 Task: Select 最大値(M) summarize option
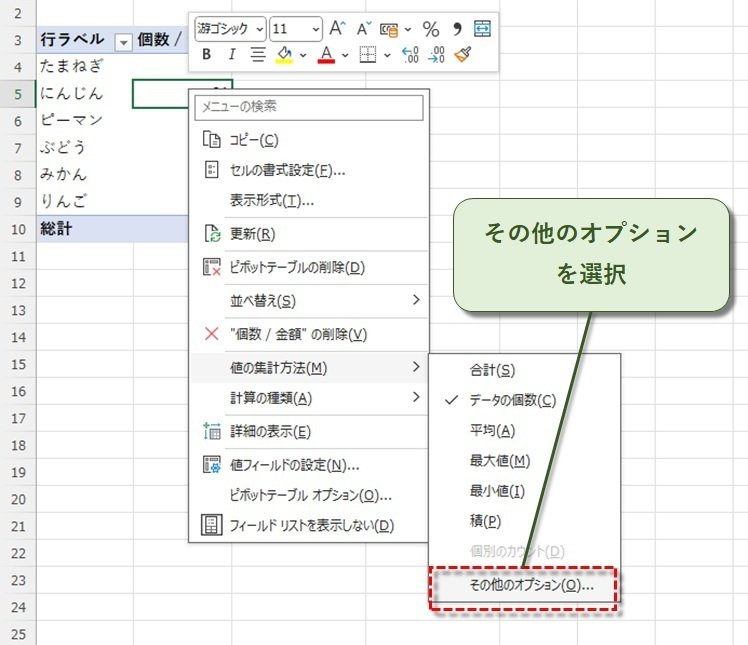tap(524, 461)
